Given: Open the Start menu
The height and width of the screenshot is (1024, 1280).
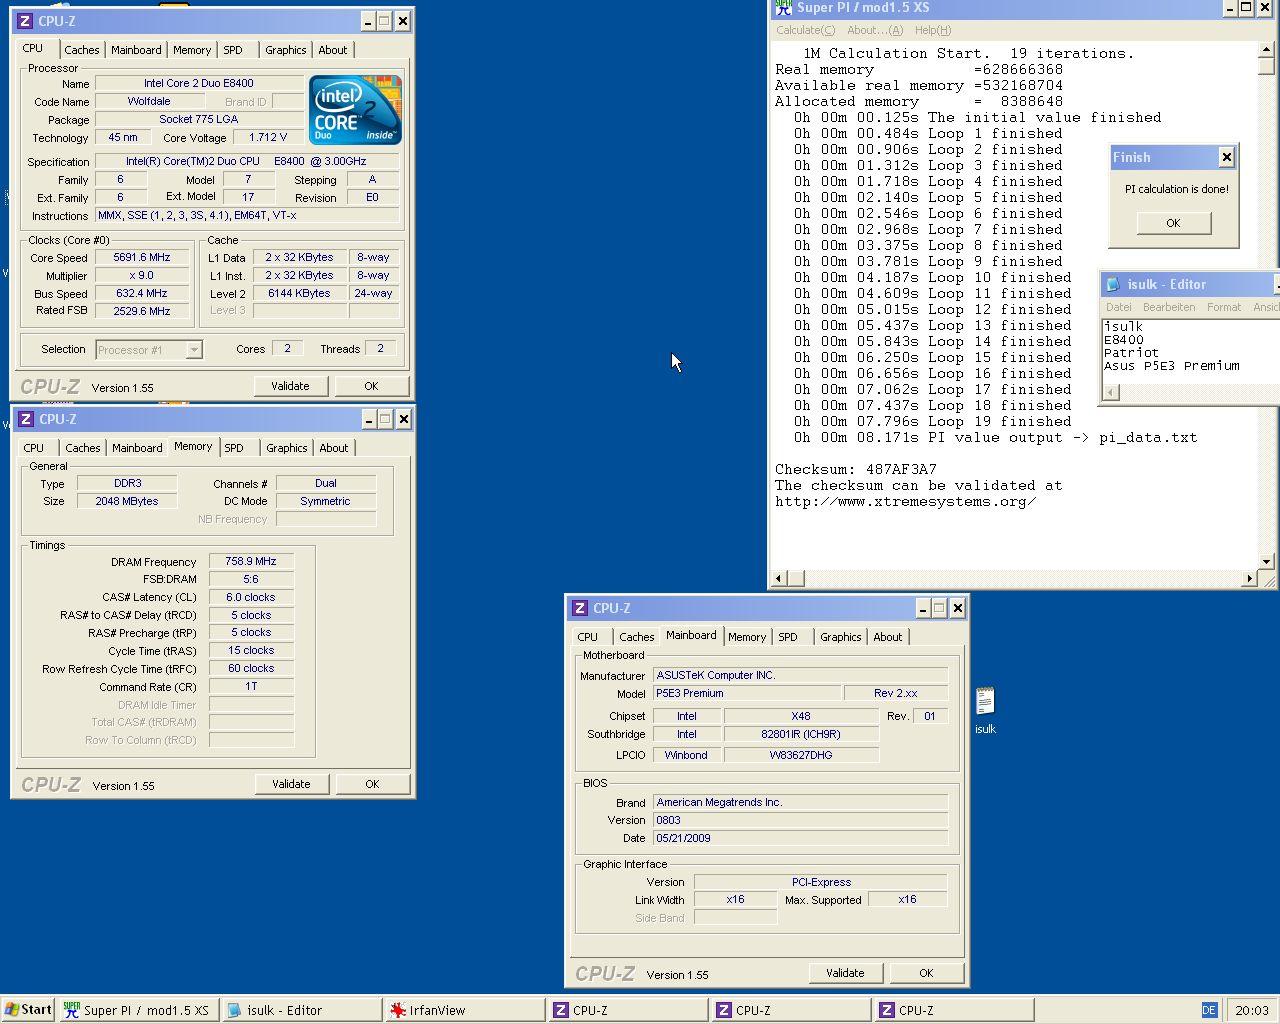Looking at the screenshot, I should [x=28, y=1010].
